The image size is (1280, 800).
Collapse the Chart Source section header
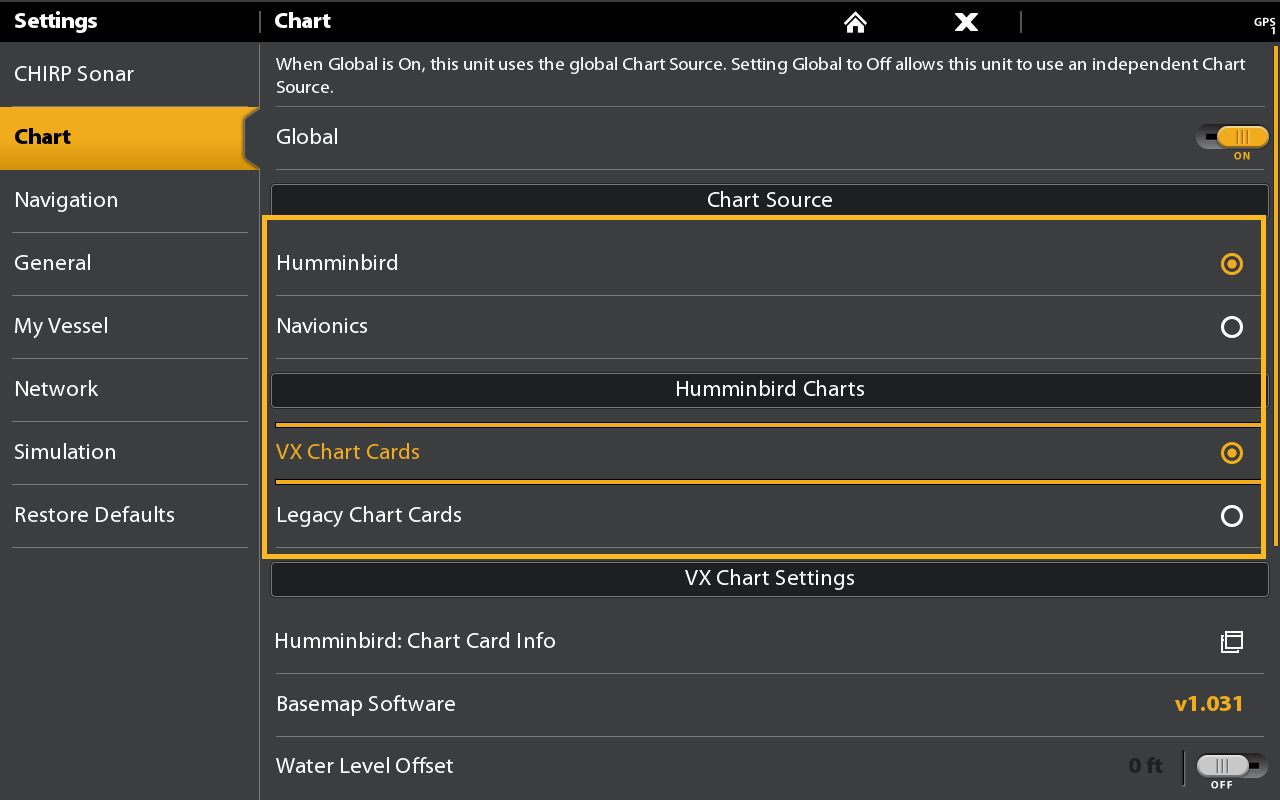tap(770, 200)
